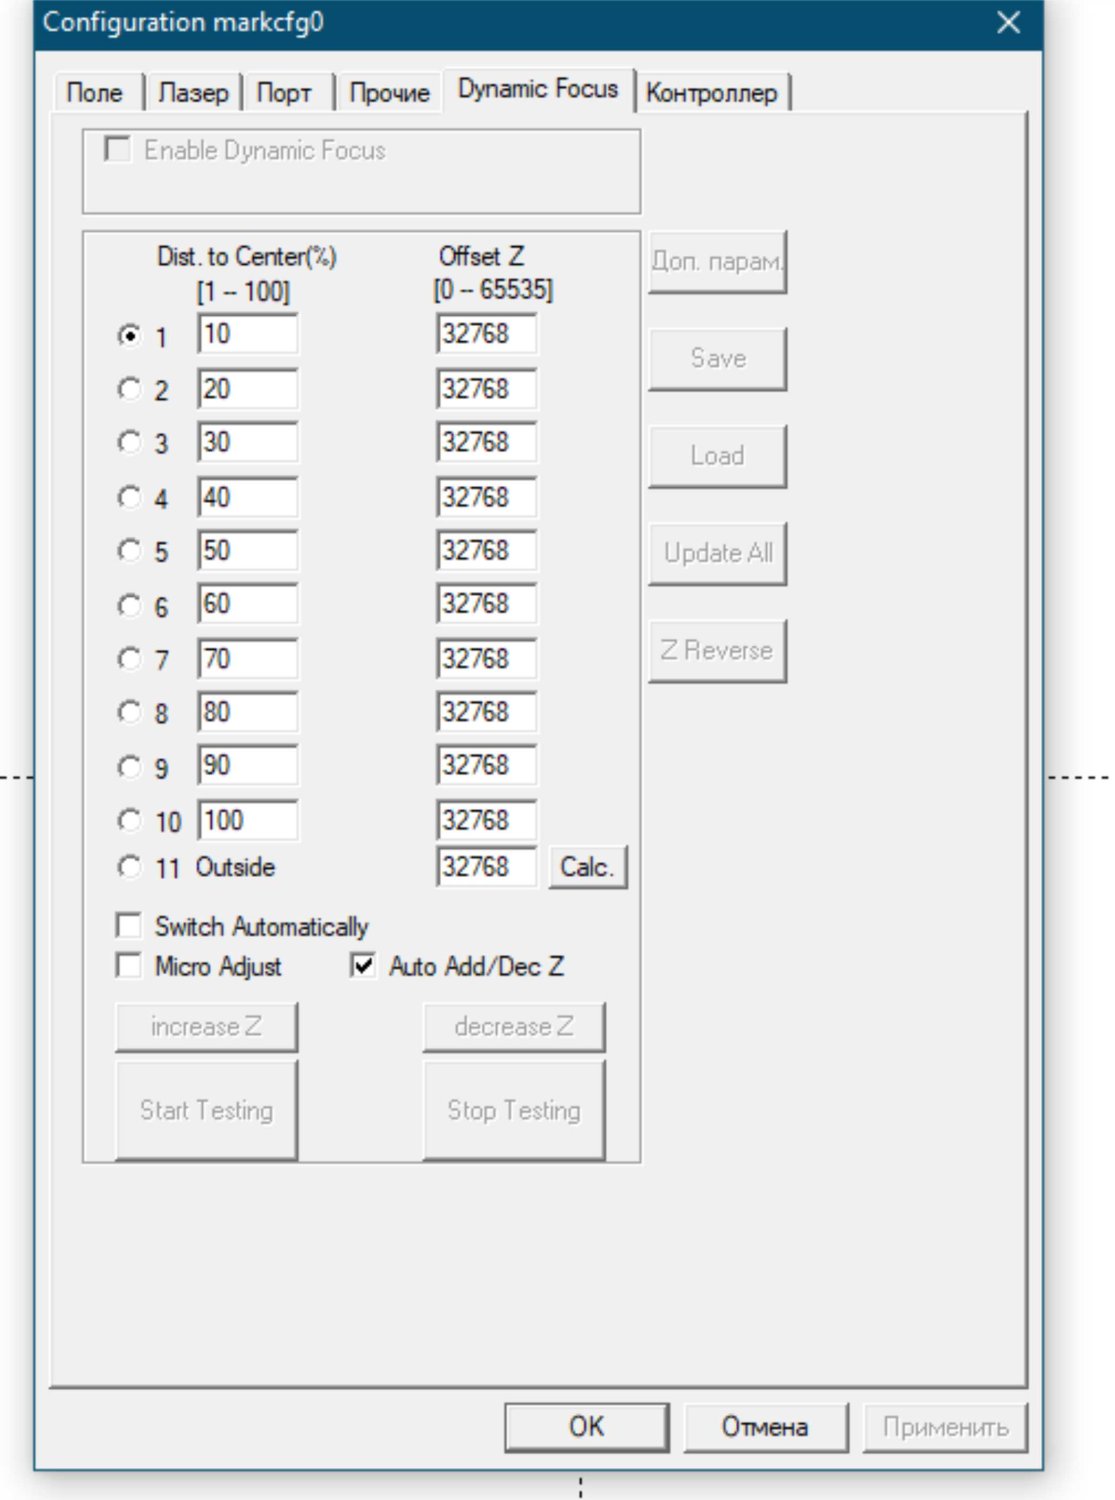
Task: Open the Лазер tab
Action: click(193, 93)
